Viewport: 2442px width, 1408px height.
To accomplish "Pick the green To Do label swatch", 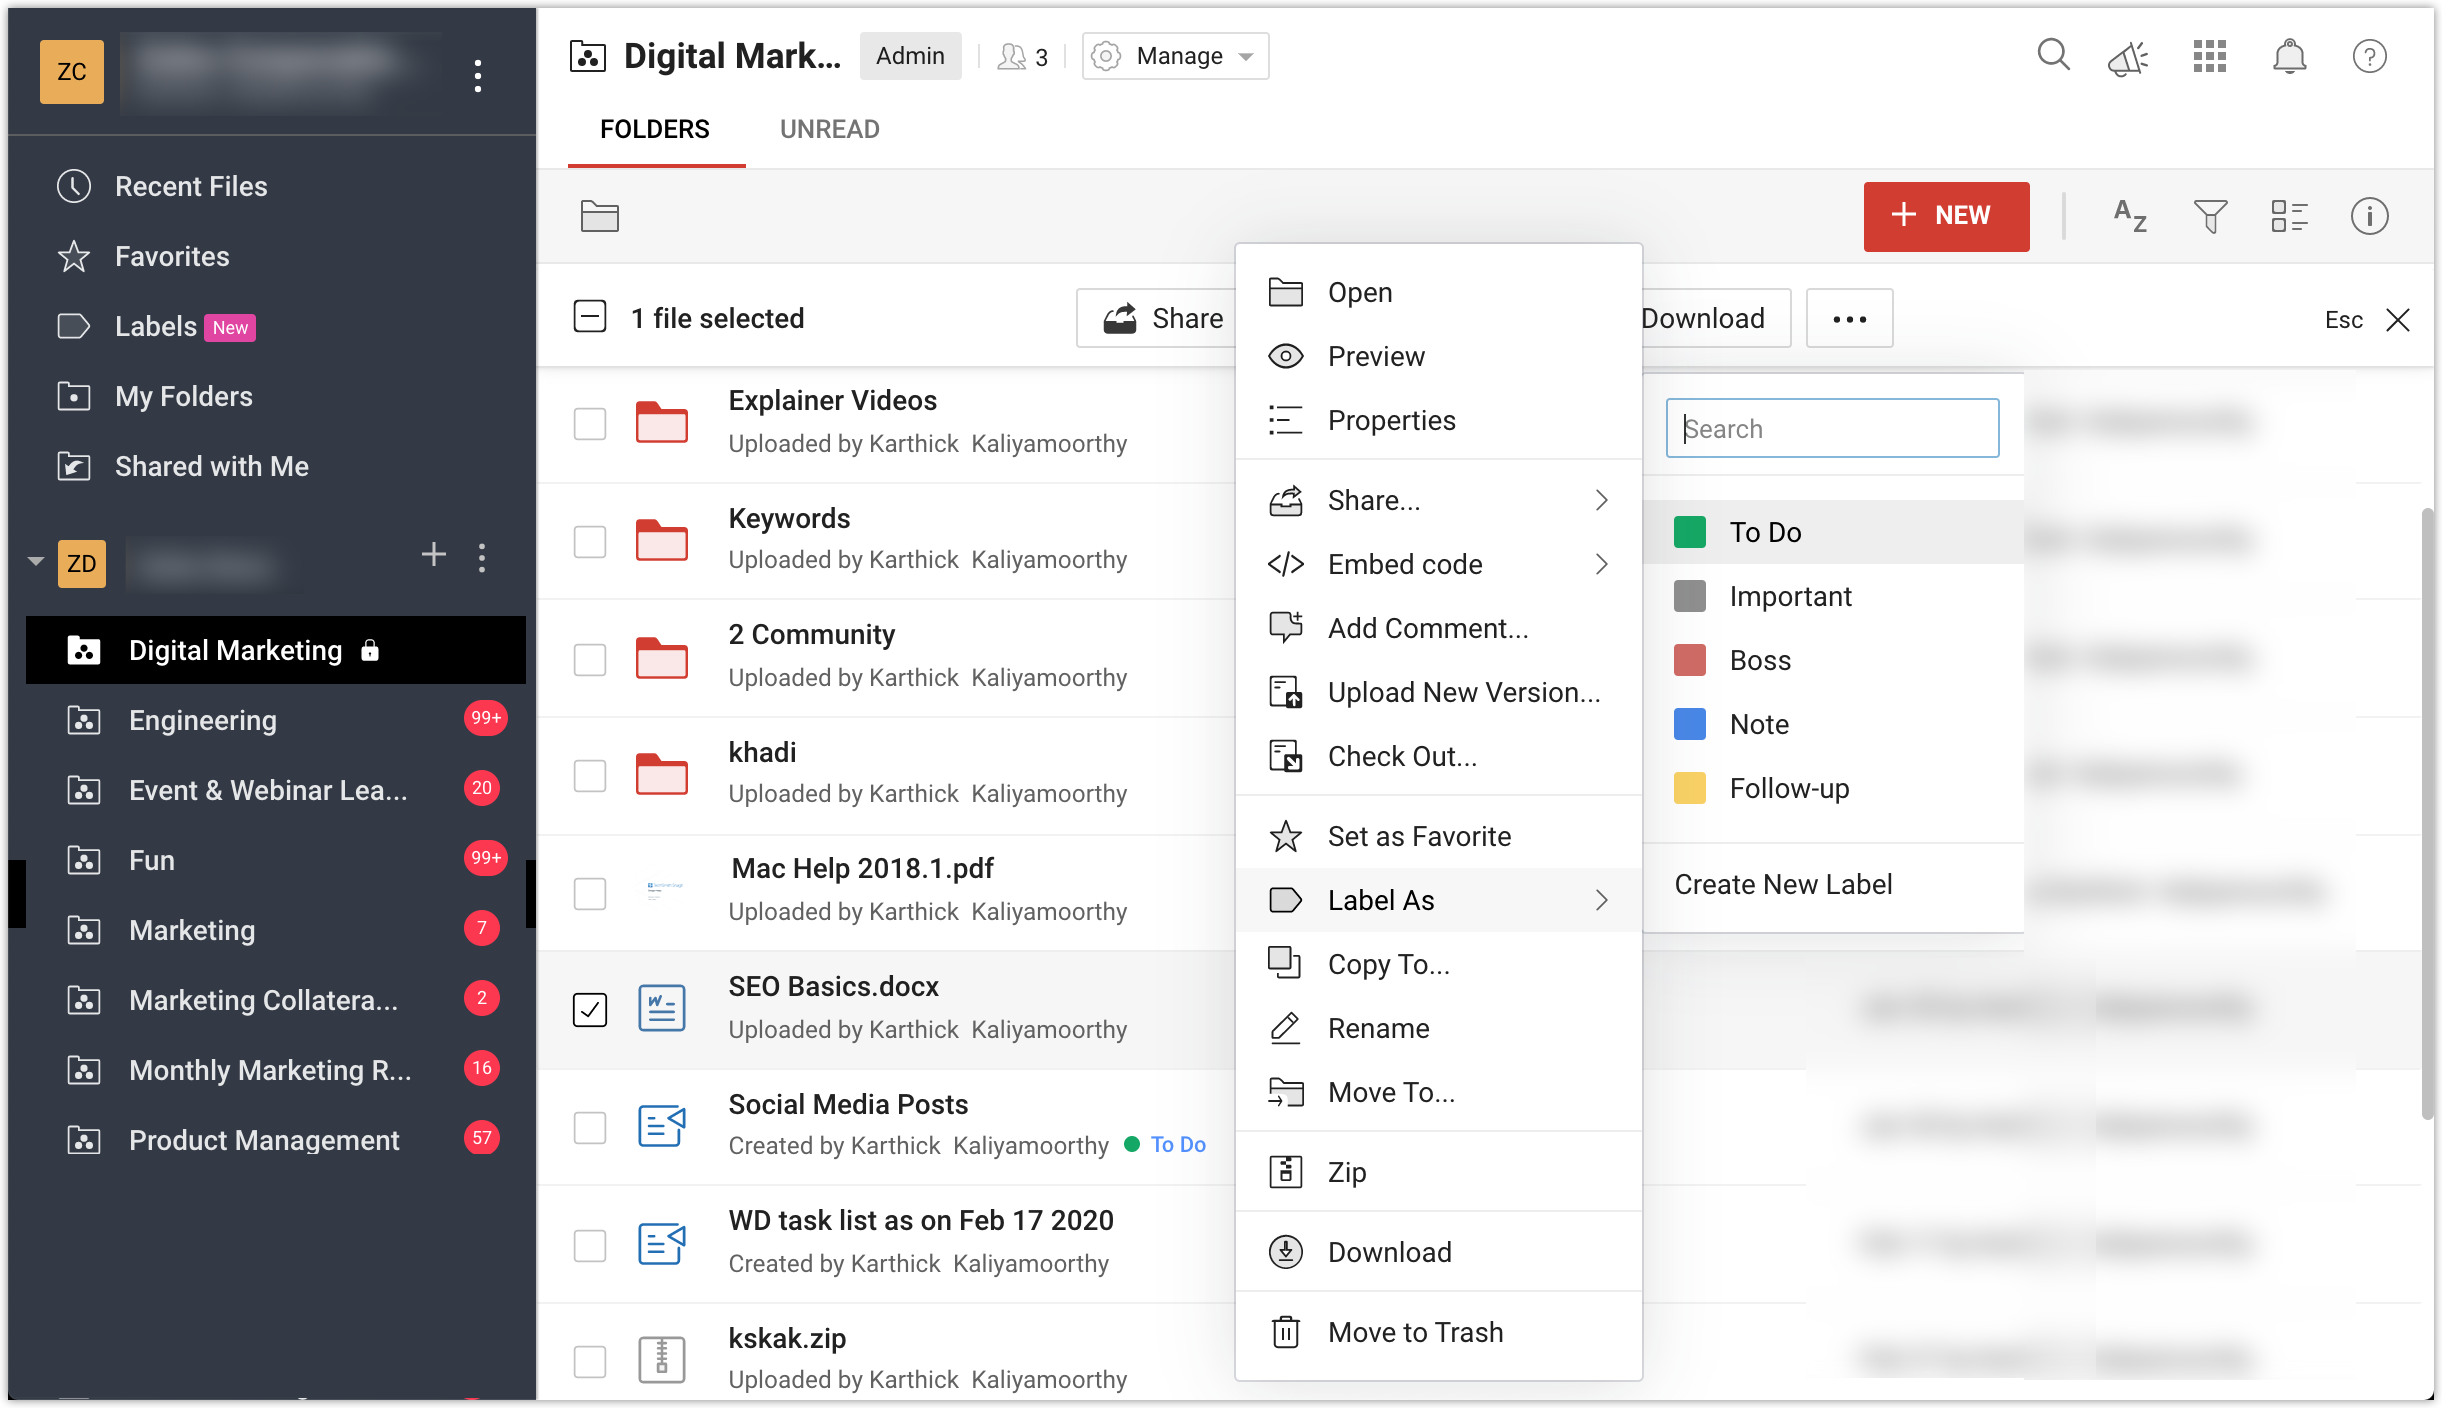I will pos(1690,532).
